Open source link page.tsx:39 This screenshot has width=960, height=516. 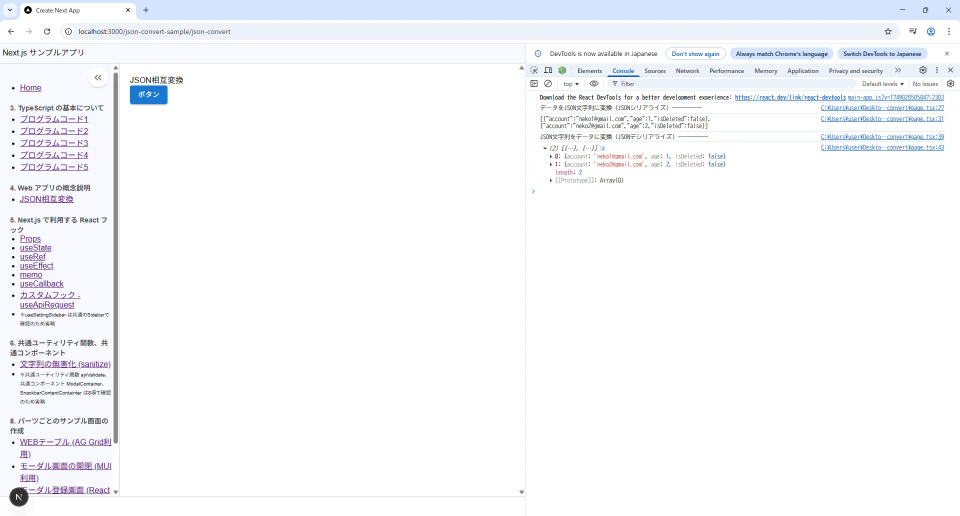point(882,137)
